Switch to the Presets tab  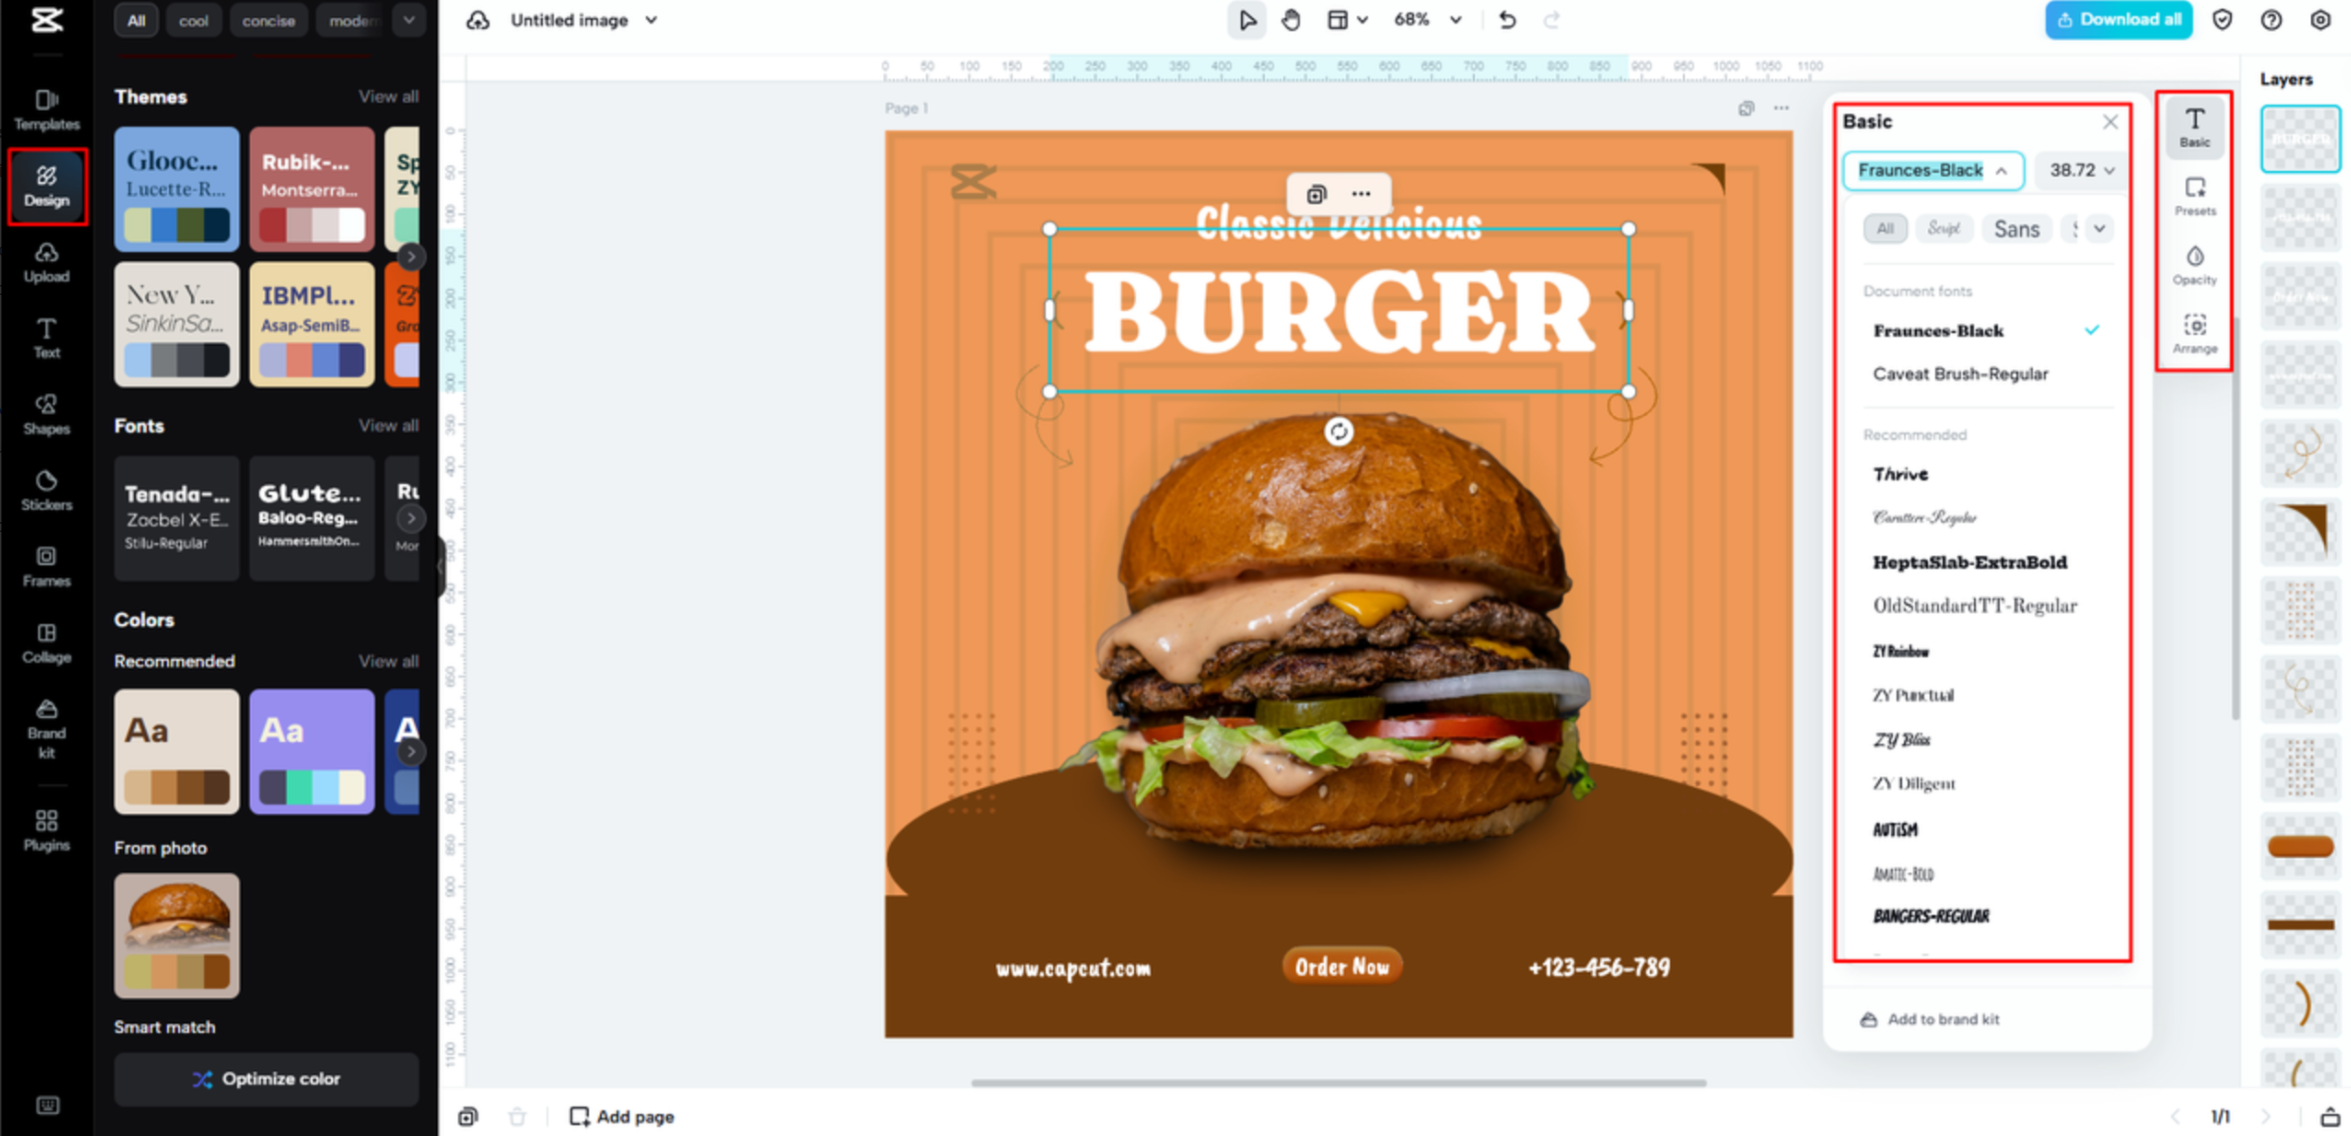[2194, 196]
